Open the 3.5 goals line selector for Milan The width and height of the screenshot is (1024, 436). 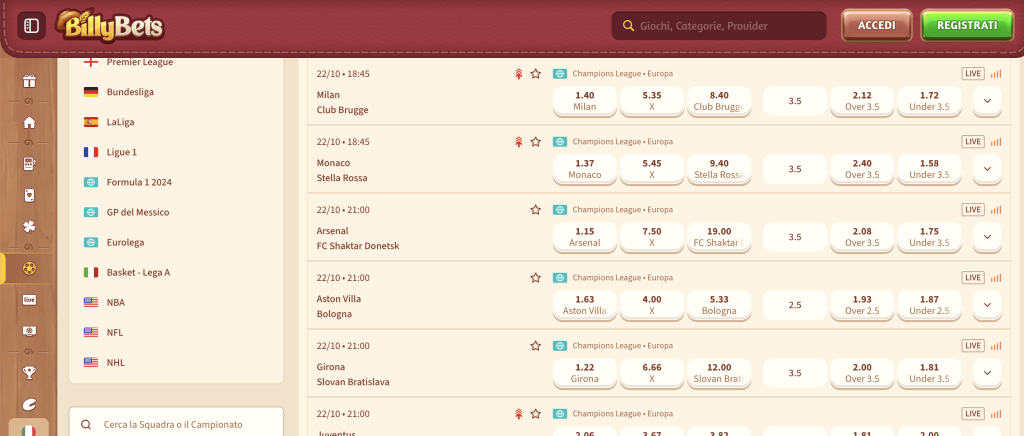tap(795, 101)
